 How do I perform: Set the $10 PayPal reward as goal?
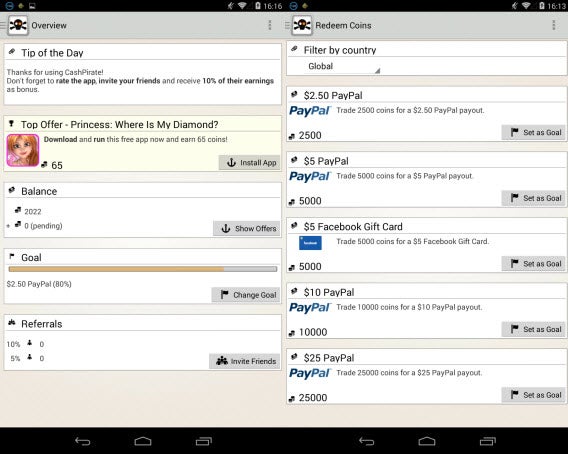pos(533,329)
